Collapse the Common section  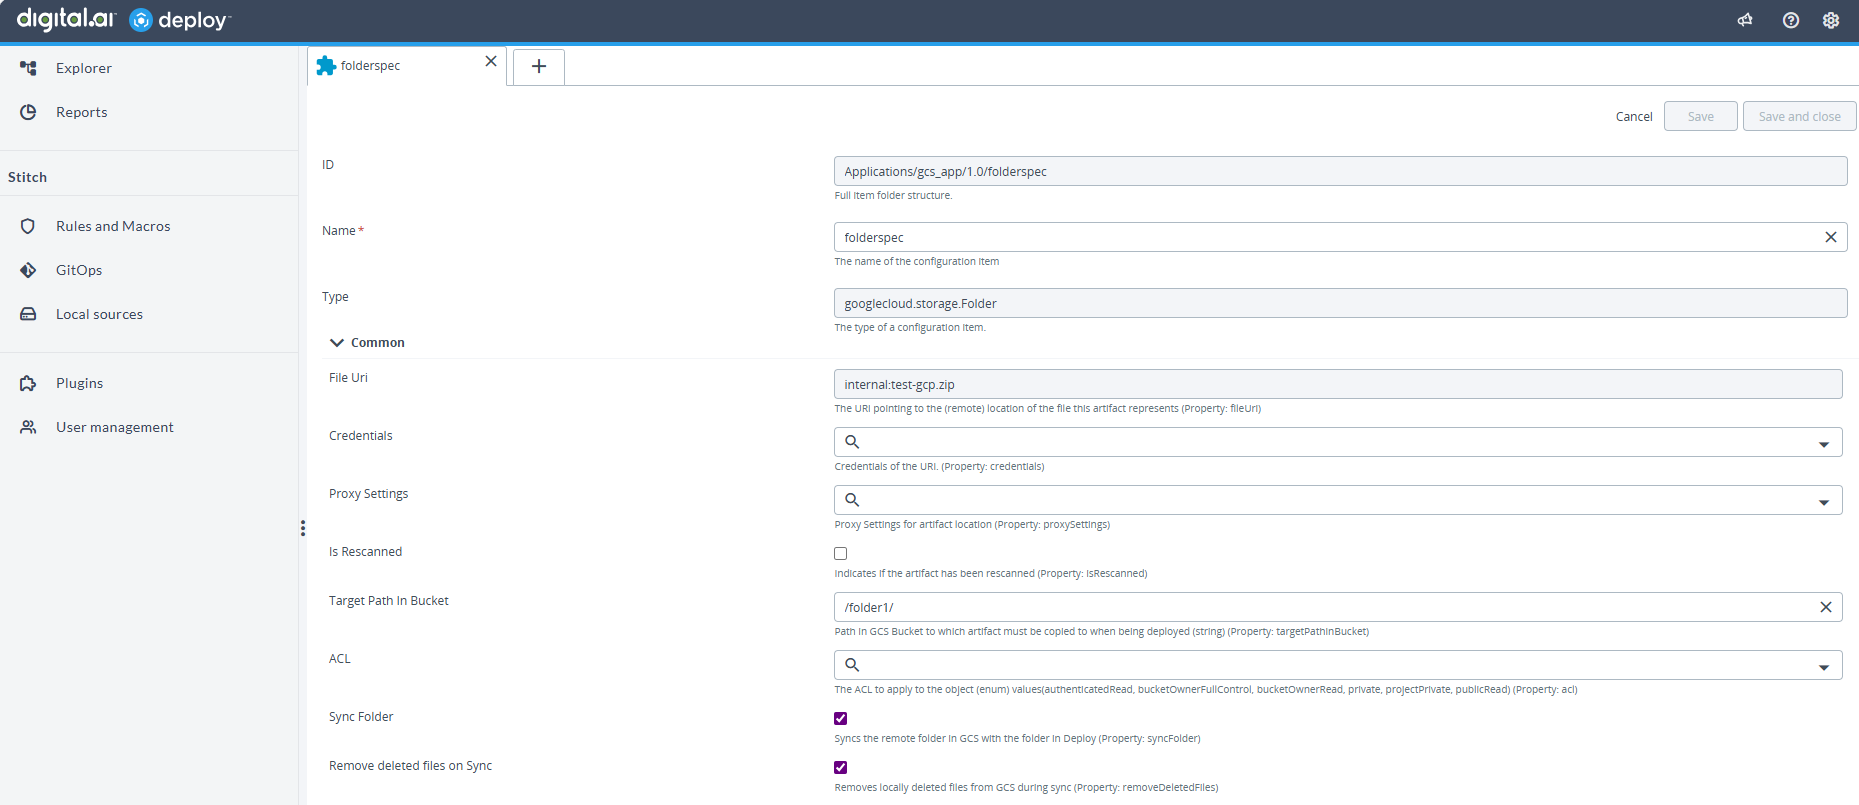tap(337, 342)
